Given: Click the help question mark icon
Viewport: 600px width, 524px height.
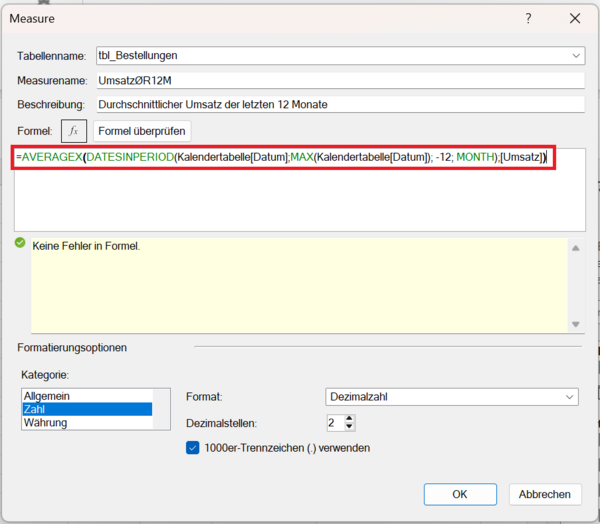Looking at the screenshot, I should (528, 18).
